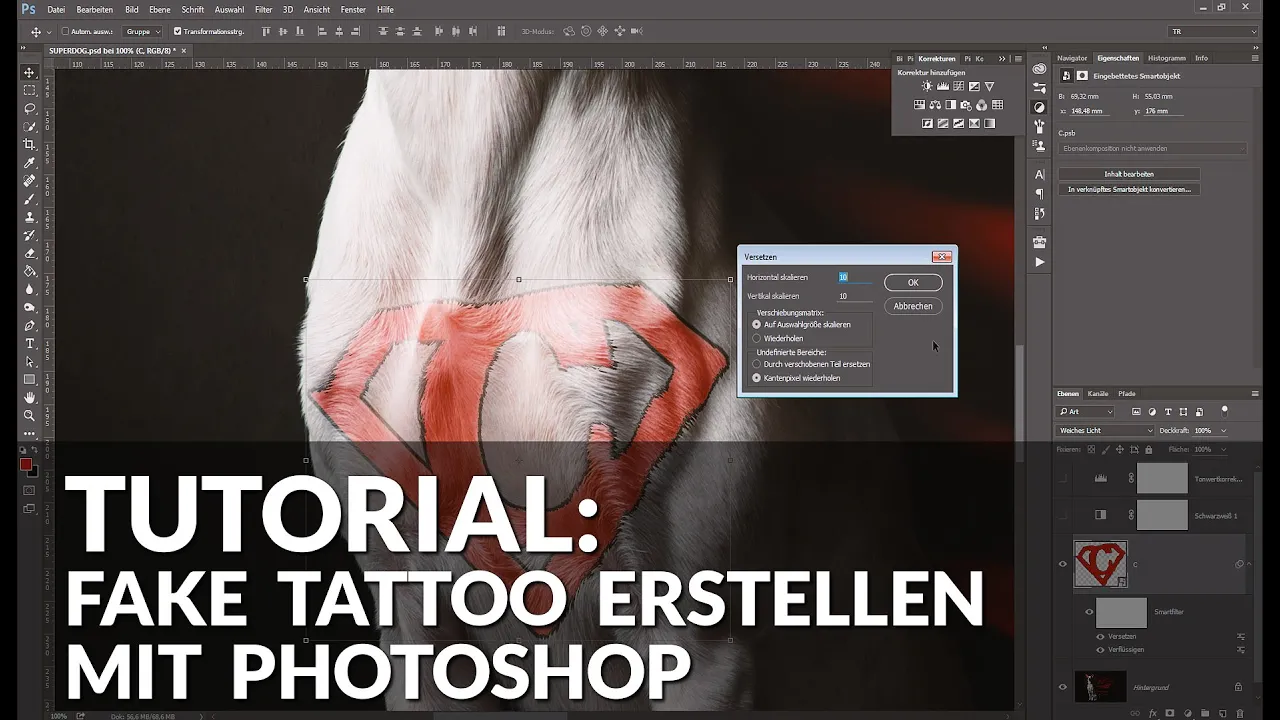Switch to the Kanäle tab

(1098, 393)
